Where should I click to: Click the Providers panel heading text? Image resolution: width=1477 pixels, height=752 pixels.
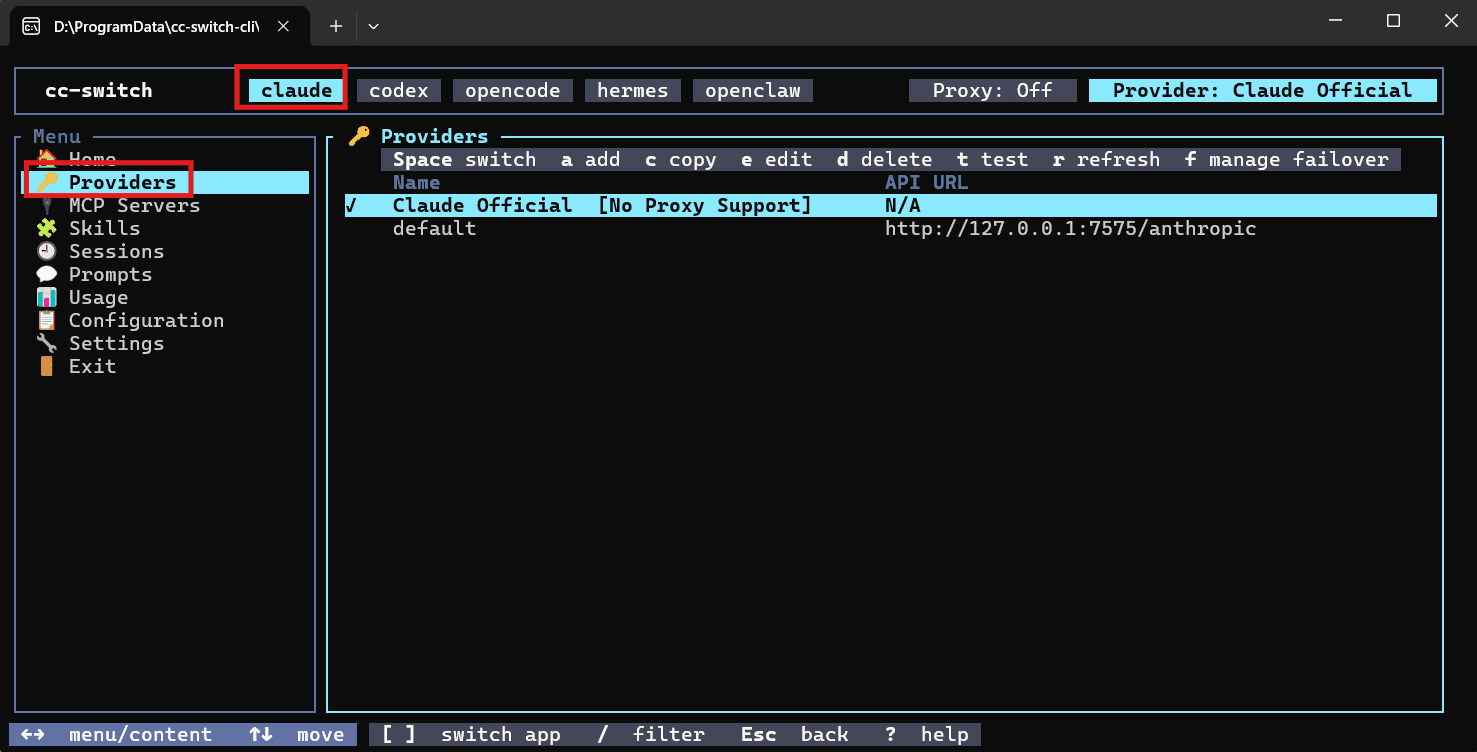[x=435, y=136]
